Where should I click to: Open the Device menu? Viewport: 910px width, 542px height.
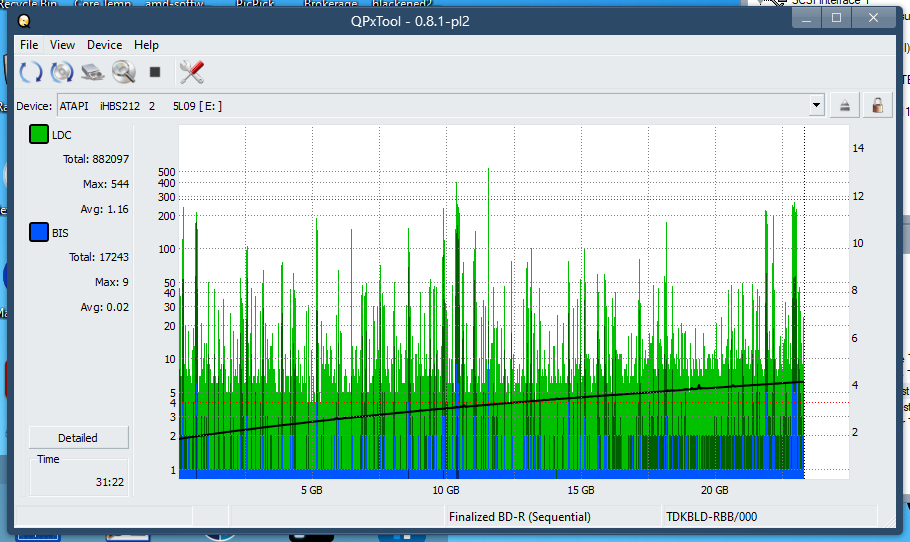104,45
